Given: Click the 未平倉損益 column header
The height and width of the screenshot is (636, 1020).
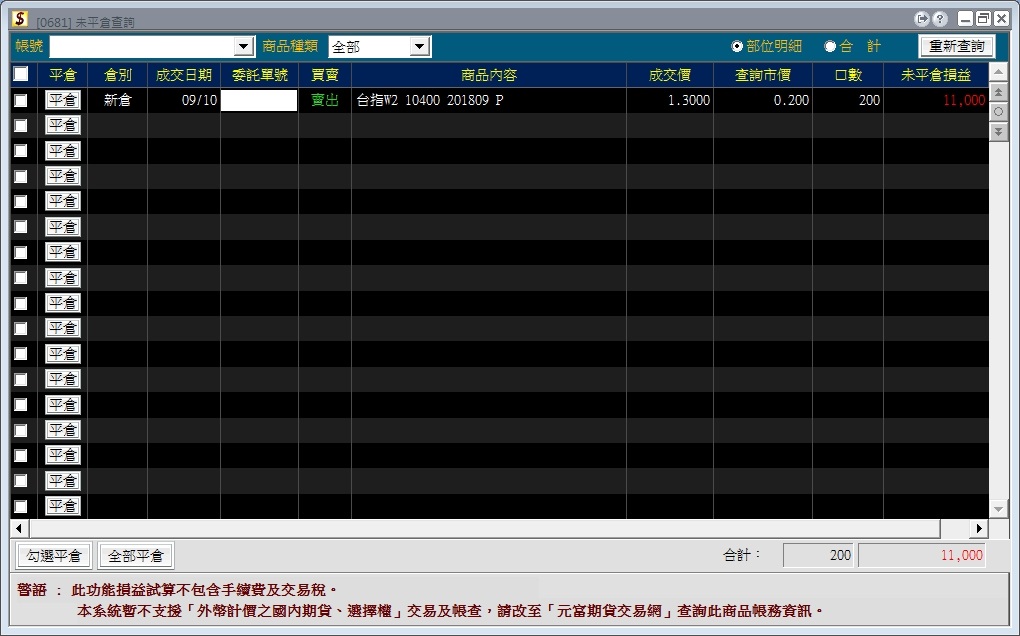Looking at the screenshot, I should pyautogui.click(x=936, y=75).
